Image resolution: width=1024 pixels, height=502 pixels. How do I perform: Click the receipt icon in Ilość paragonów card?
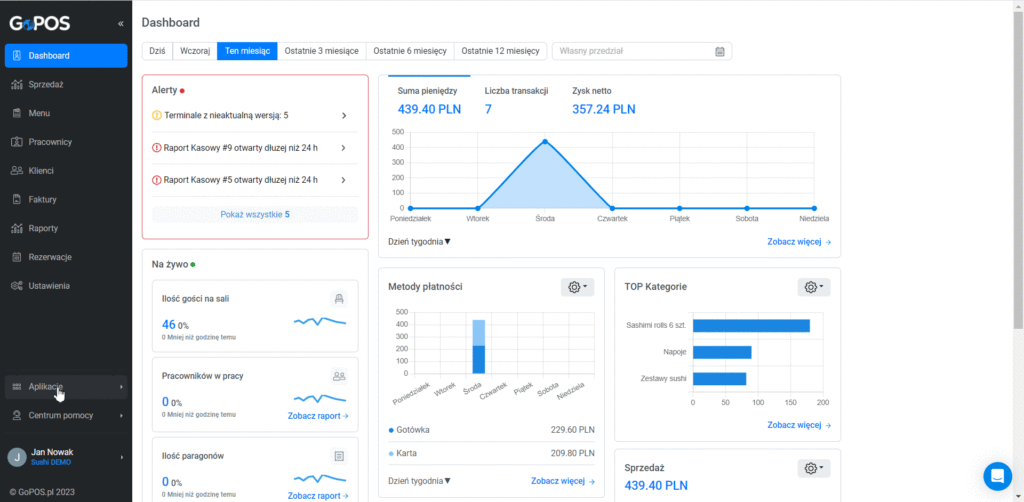tap(339, 456)
